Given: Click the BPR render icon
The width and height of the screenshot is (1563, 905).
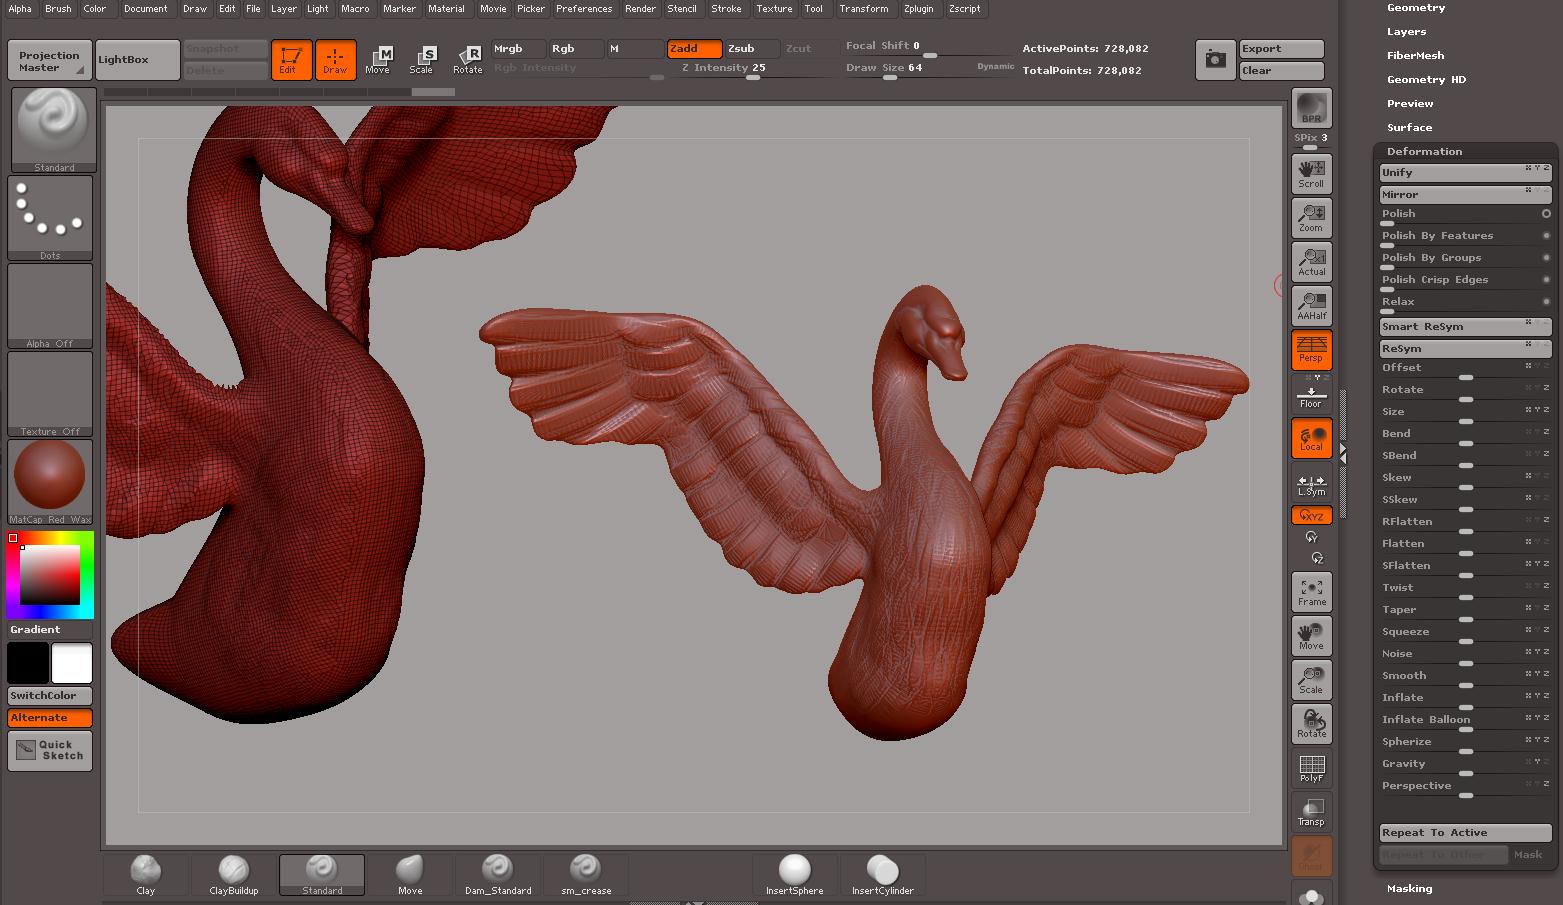Looking at the screenshot, I should click(x=1311, y=108).
